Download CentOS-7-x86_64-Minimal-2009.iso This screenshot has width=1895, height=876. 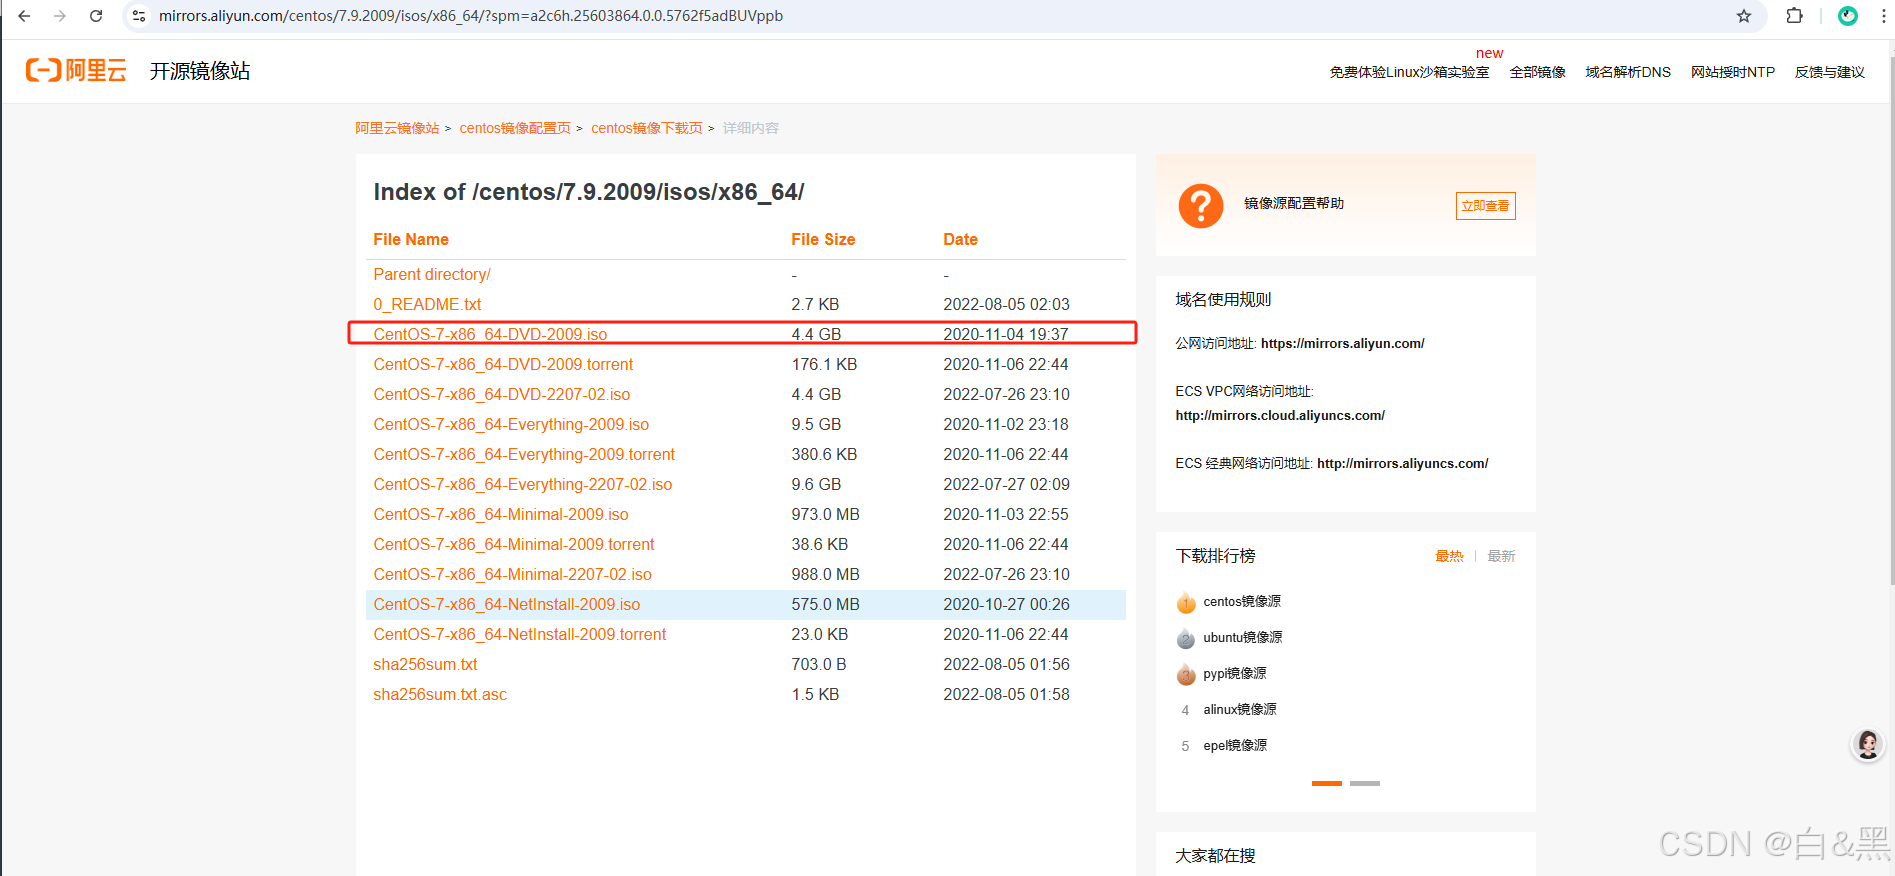point(501,514)
